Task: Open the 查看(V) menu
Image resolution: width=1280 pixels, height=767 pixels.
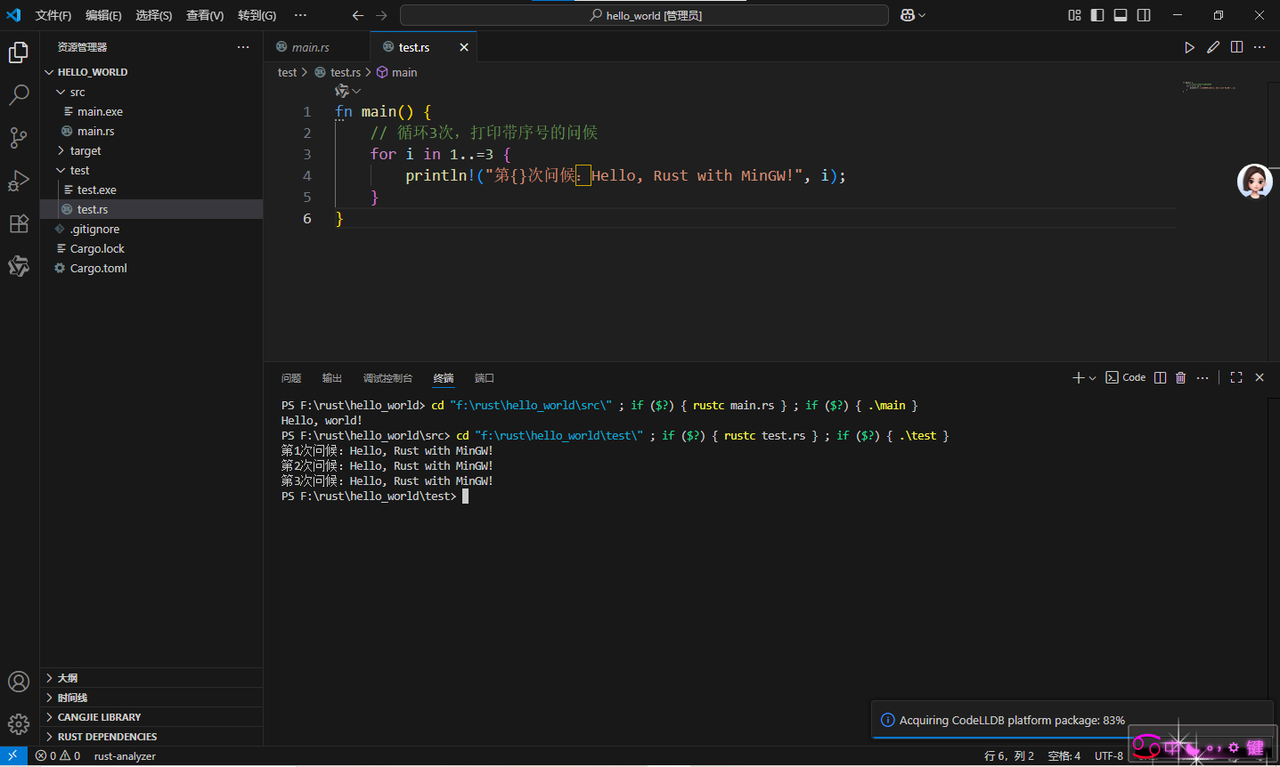Action: click(x=205, y=15)
